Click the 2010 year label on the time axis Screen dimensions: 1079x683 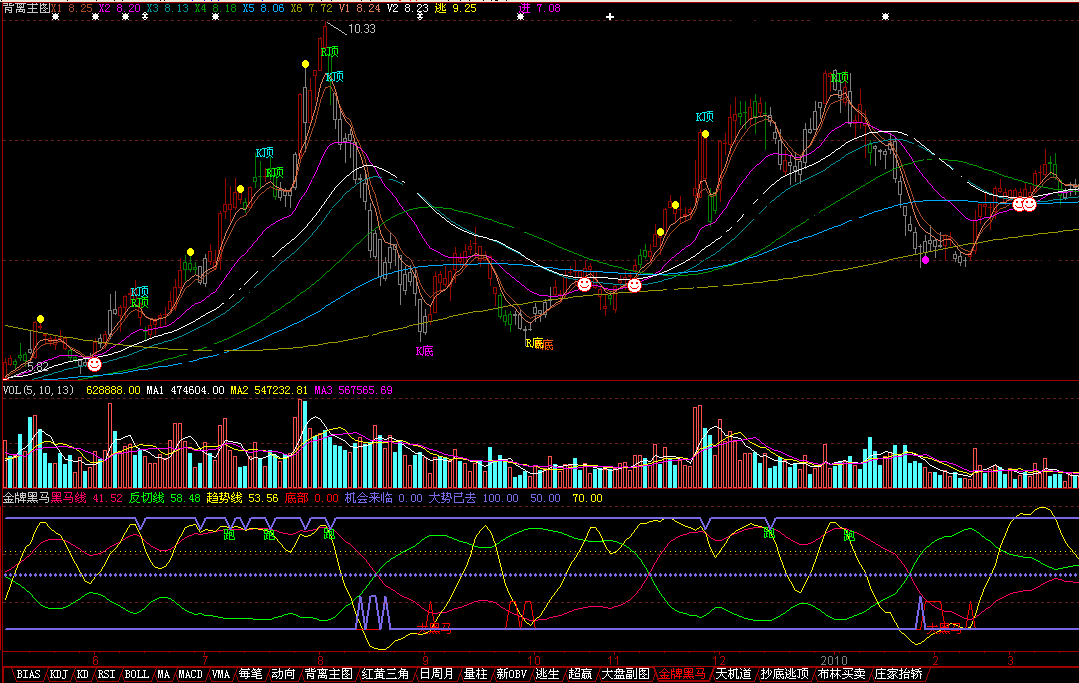834,660
